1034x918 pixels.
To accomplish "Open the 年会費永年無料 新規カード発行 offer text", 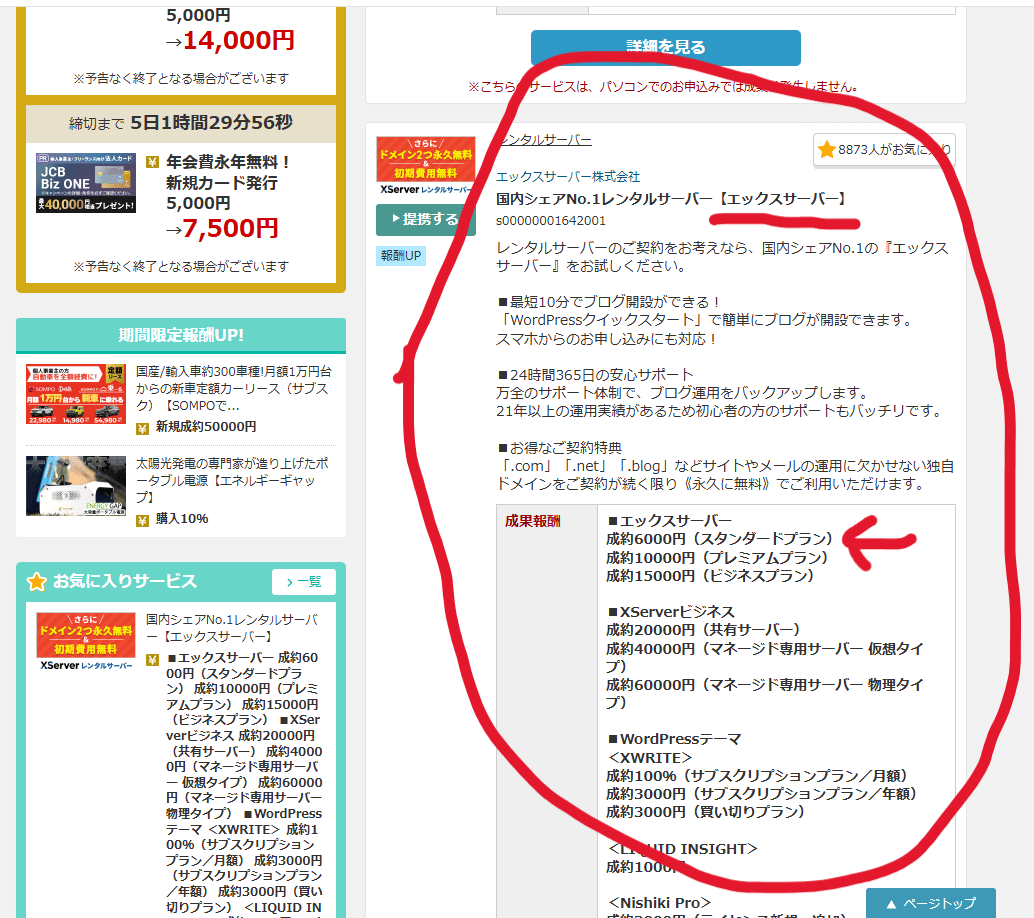I will [228, 183].
